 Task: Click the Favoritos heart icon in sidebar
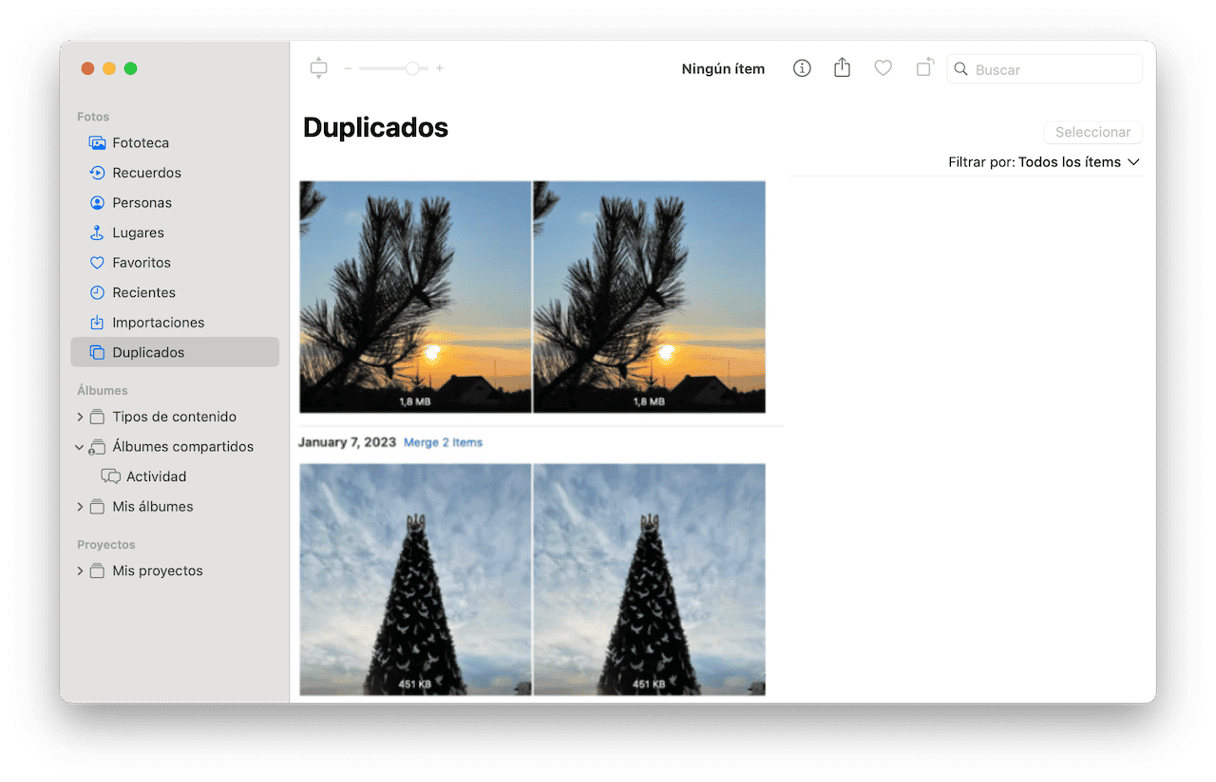[x=97, y=263]
